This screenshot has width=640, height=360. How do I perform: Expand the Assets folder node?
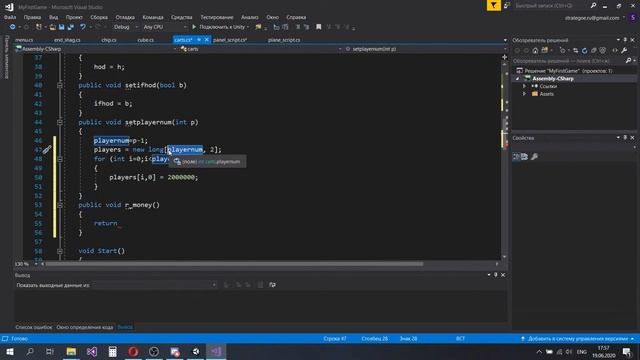[525, 94]
